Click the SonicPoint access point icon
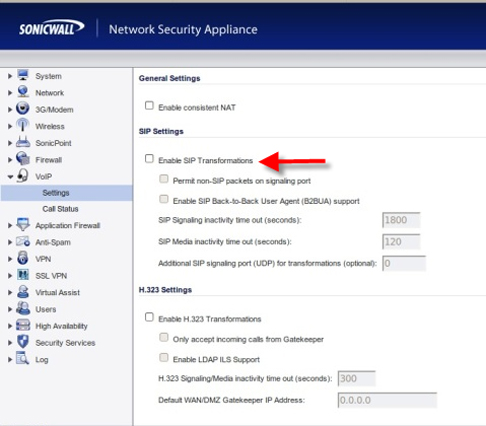The height and width of the screenshot is (426, 486). [x=23, y=142]
